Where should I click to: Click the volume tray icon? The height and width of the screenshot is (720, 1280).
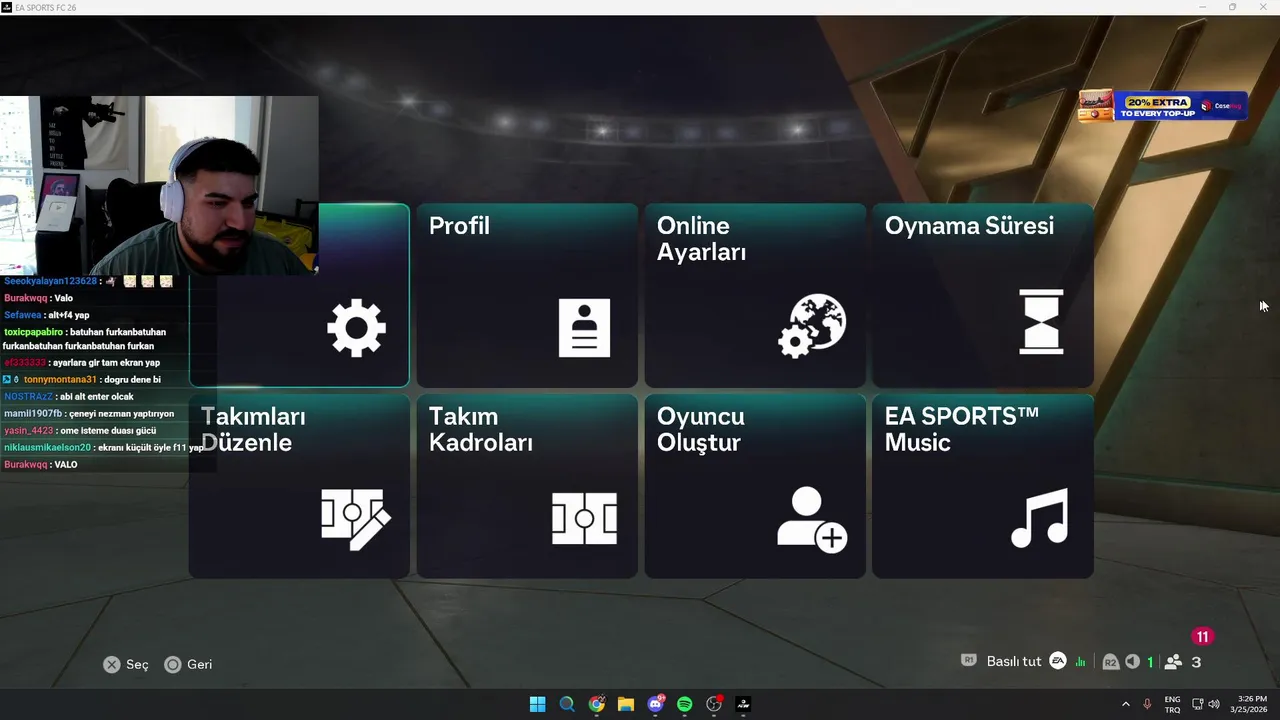(x=1214, y=704)
